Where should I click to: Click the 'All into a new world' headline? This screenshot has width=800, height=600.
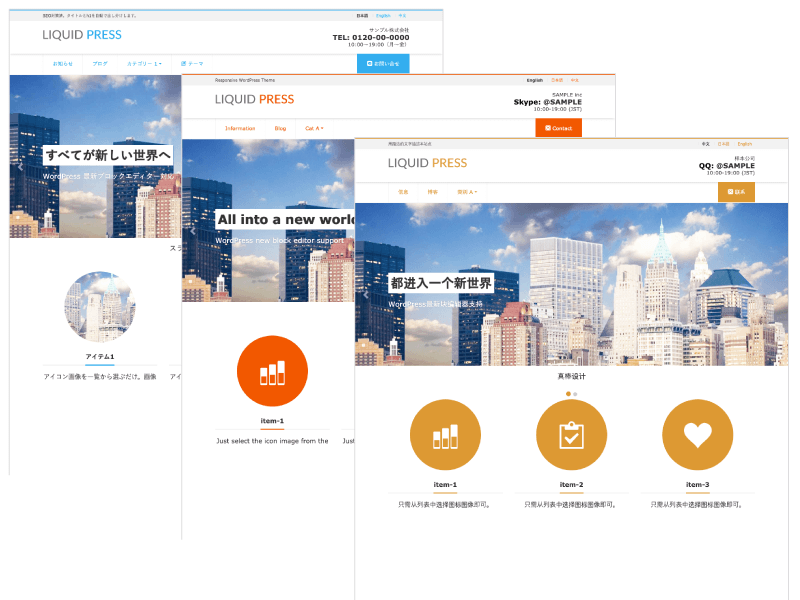point(286,219)
